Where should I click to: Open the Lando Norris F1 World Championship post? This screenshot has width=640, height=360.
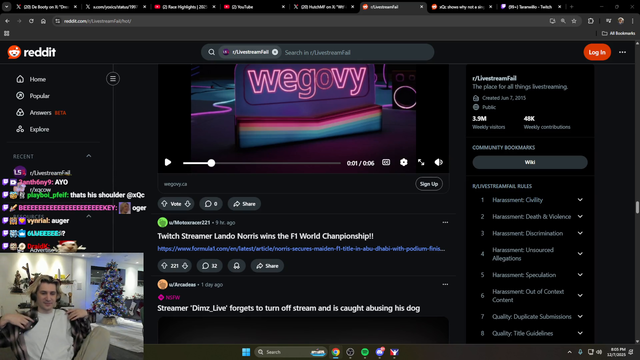(265, 236)
